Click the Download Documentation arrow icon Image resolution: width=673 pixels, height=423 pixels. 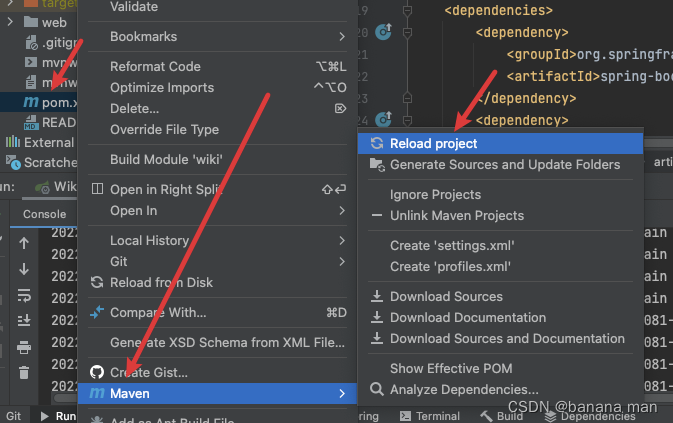377,317
